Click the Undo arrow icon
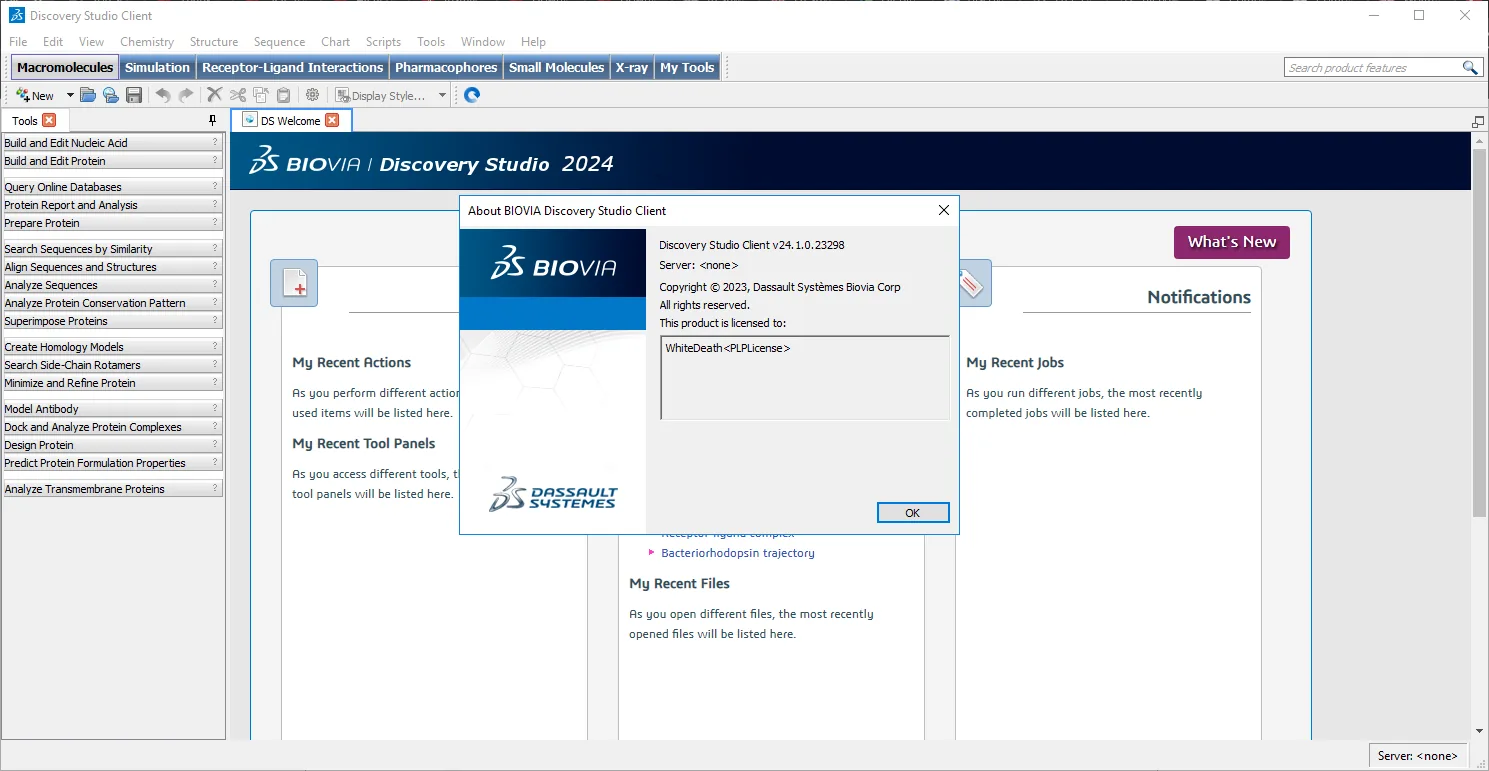Screen dimensions: 1489x771 coord(163,95)
